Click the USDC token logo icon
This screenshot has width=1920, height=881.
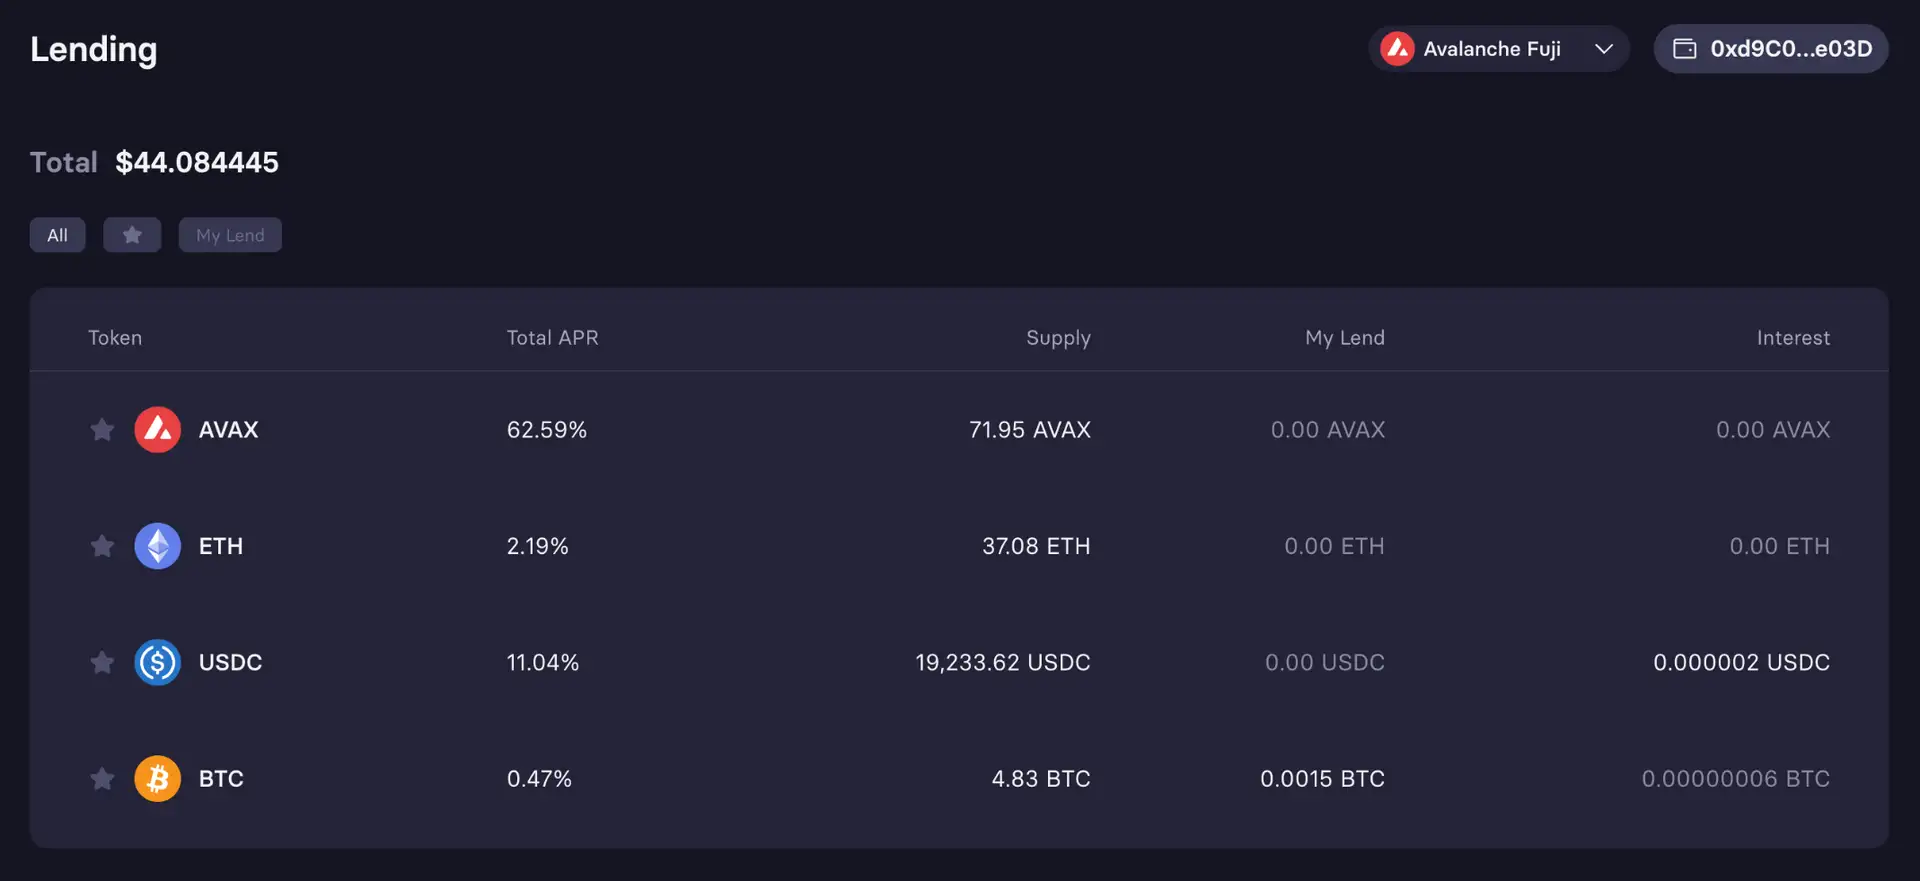157,662
